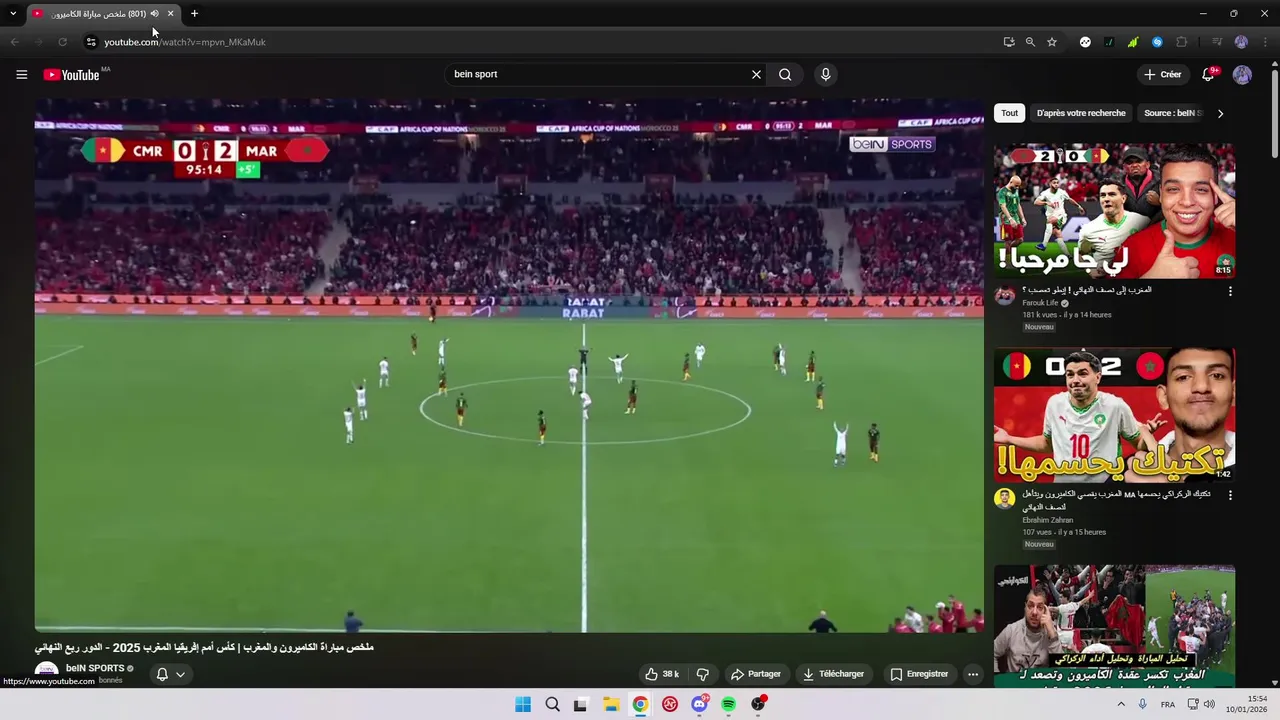Go back in browser history
Image resolution: width=1280 pixels, height=720 pixels.
pyautogui.click(x=14, y=42)
